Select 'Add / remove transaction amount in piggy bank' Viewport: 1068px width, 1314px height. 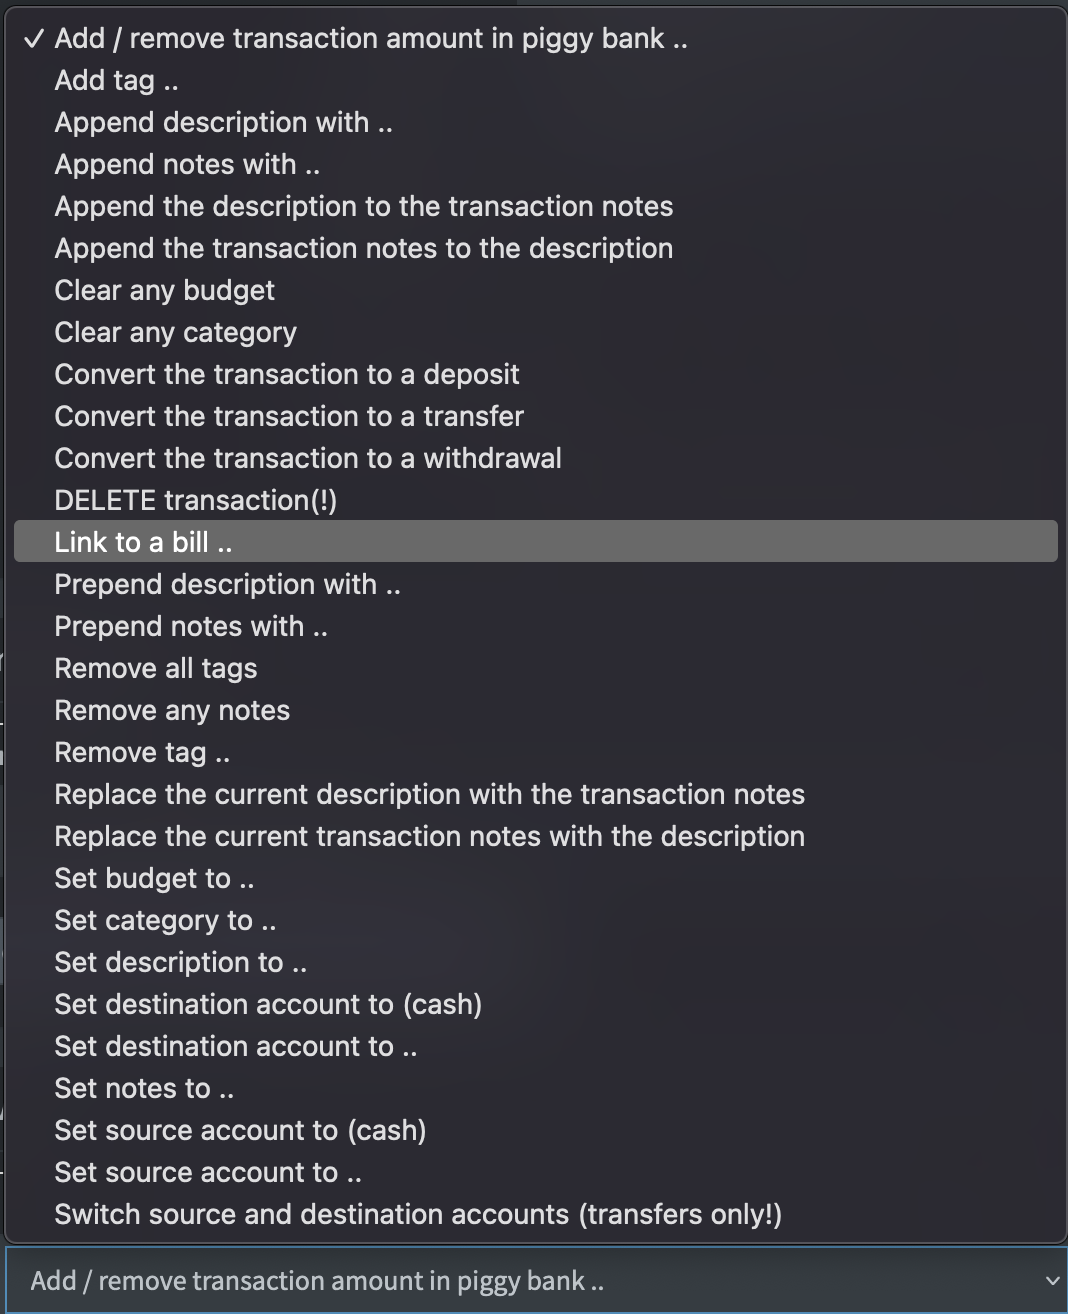[370, 38]
